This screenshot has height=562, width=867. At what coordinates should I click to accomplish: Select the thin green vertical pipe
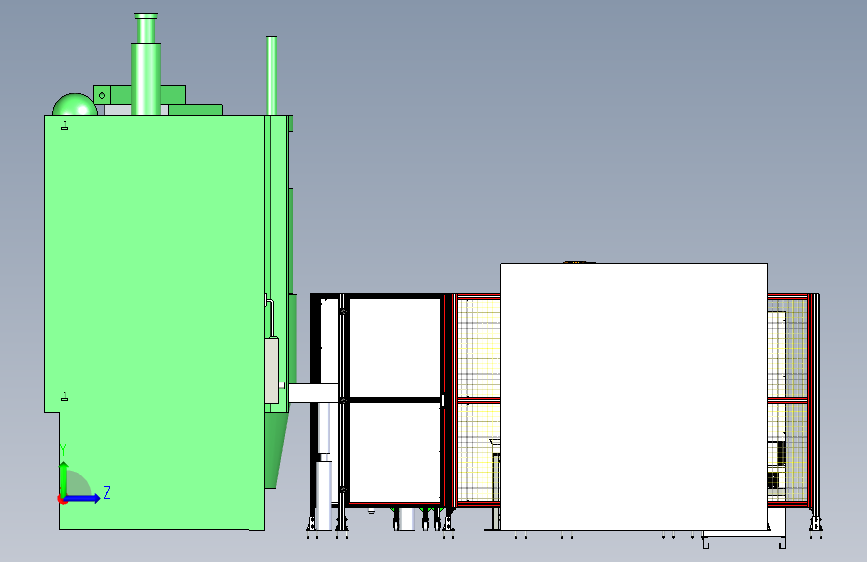point(271,76)
